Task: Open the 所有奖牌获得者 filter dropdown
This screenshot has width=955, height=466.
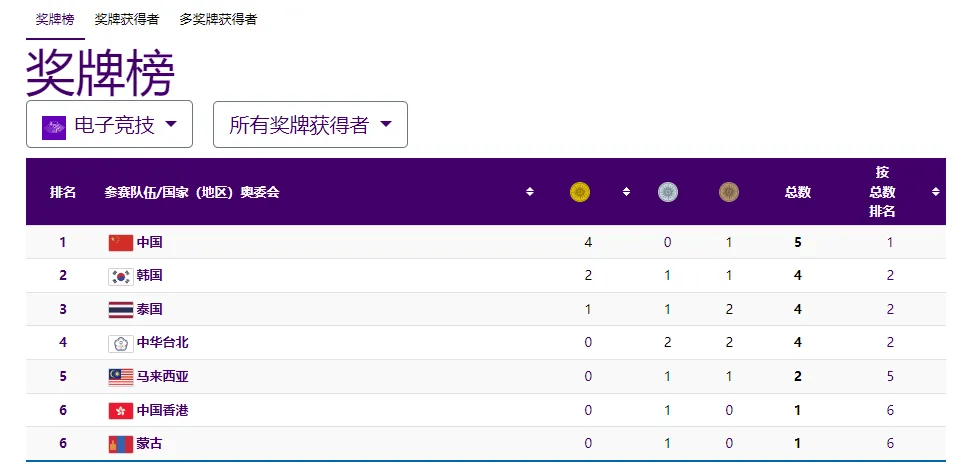Action: (x=310, y=124)
